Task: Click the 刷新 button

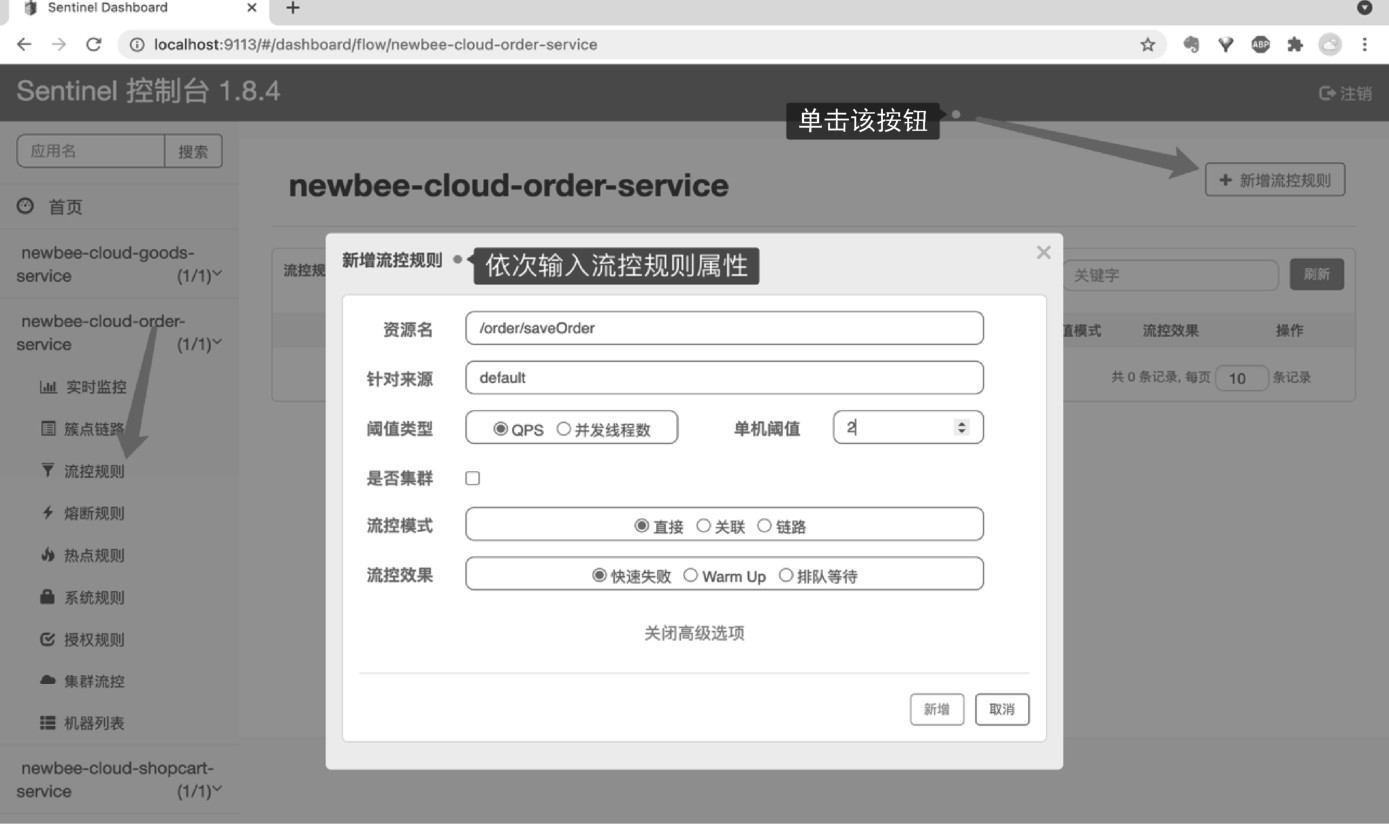Action: pos(1317,274)
